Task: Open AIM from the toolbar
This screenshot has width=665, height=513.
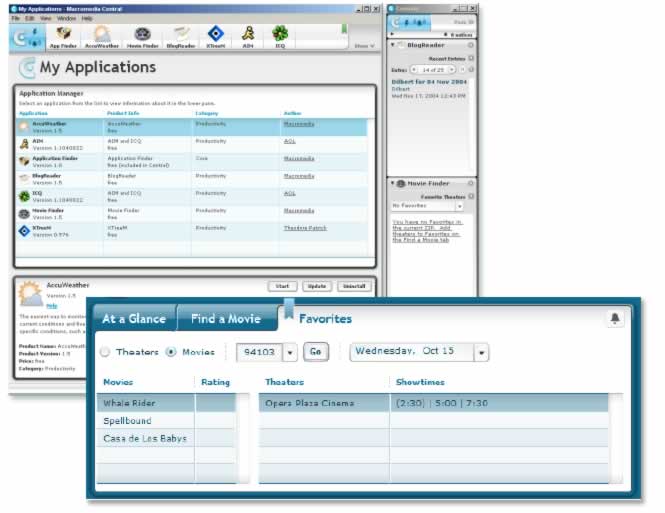Action: point(248,37)
